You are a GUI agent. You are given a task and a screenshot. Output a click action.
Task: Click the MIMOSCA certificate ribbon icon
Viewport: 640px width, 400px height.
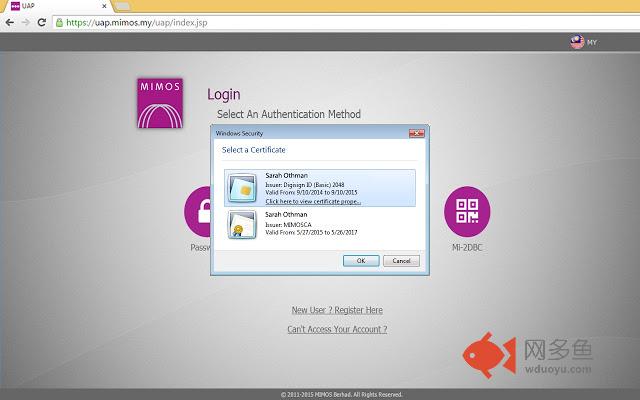(242, 224)
